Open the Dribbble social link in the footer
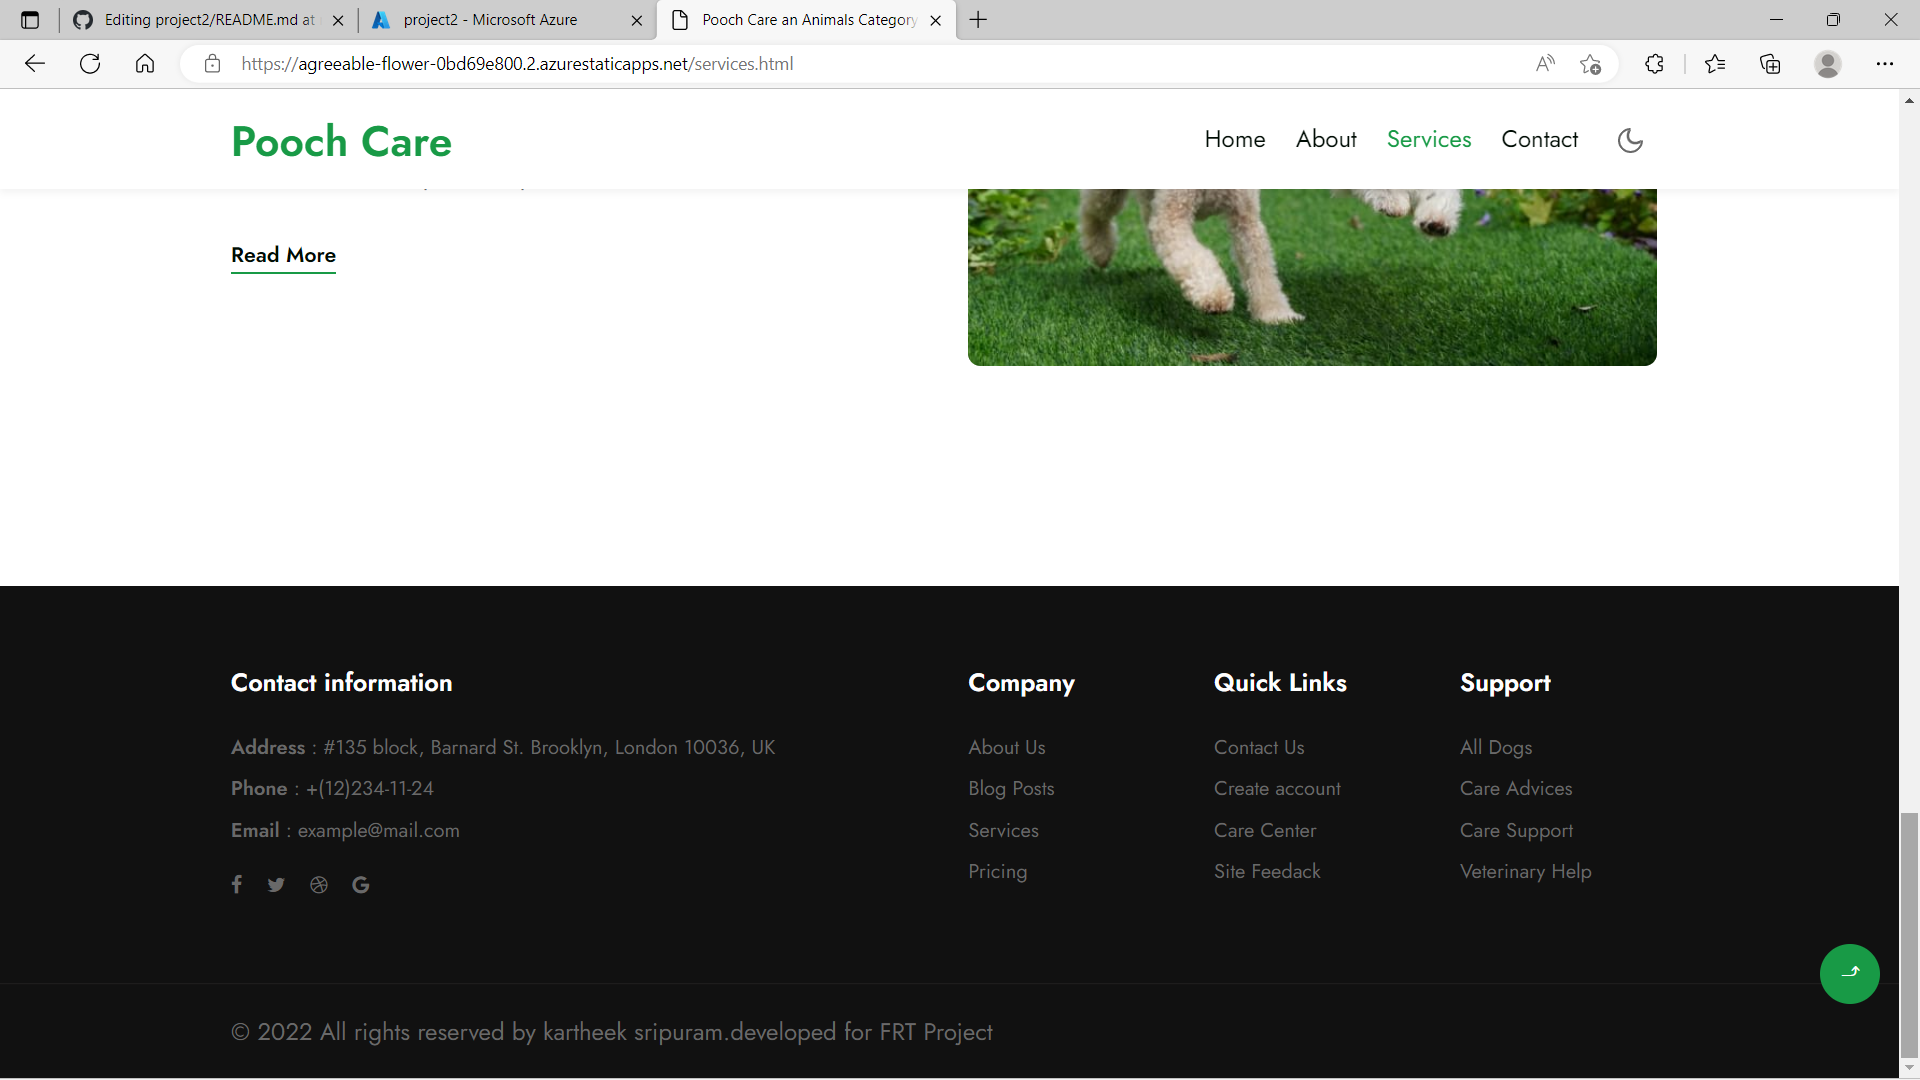1920x1080 pixels. 318,884
